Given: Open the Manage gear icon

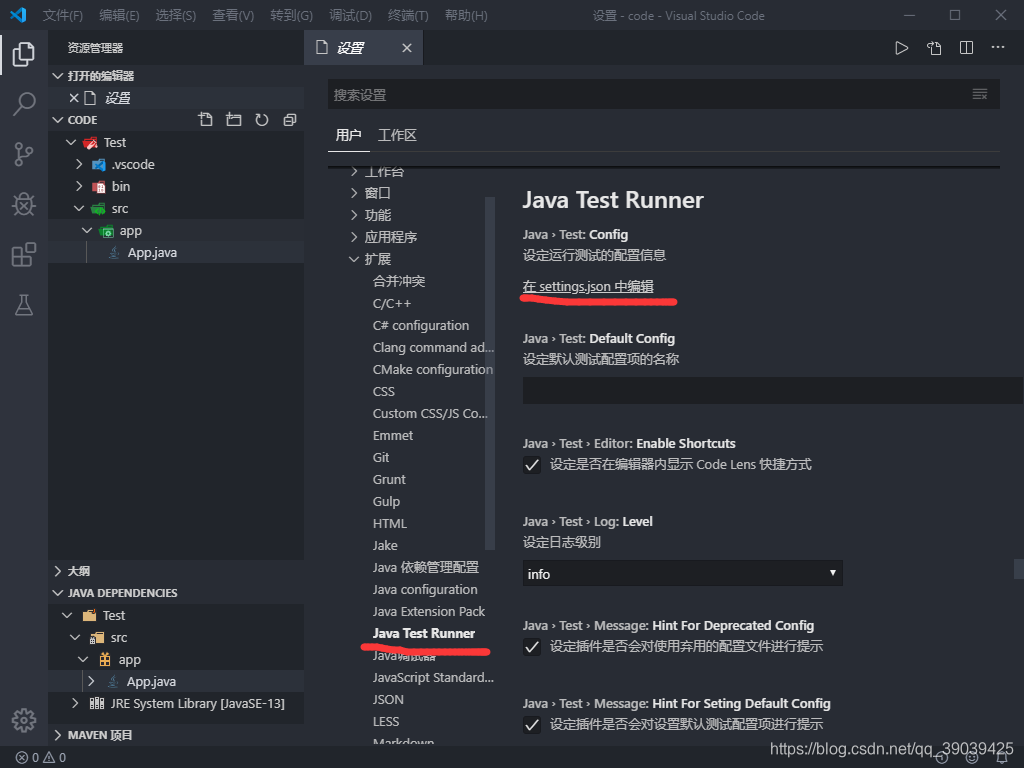Looking at the screenshot, I should tap(24, 720).
